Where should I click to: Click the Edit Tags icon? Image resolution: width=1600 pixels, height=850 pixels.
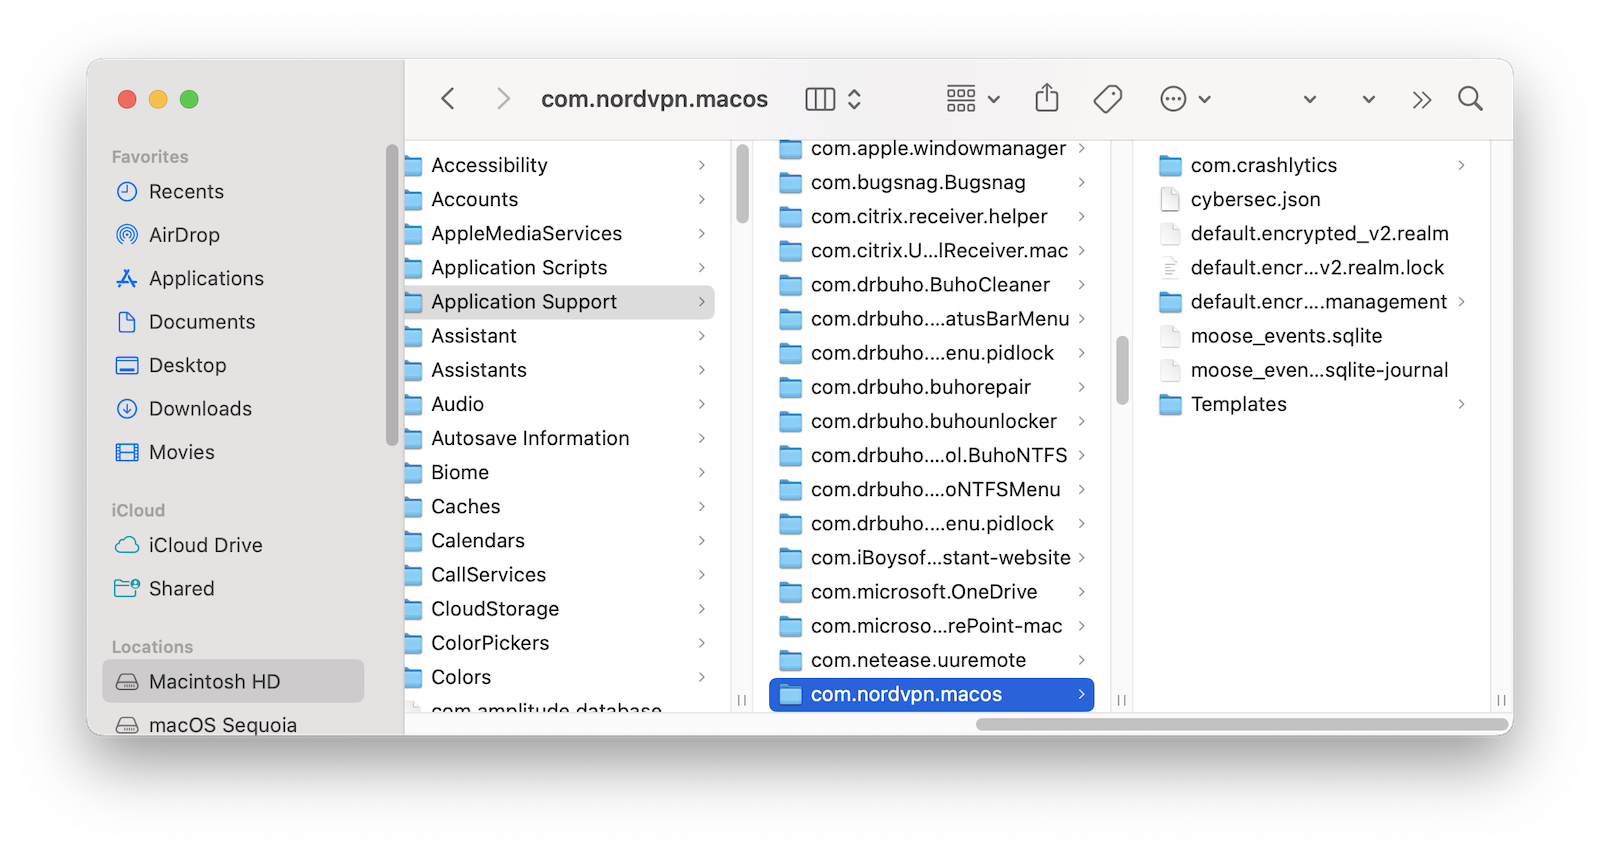(x=1108, y=99)
